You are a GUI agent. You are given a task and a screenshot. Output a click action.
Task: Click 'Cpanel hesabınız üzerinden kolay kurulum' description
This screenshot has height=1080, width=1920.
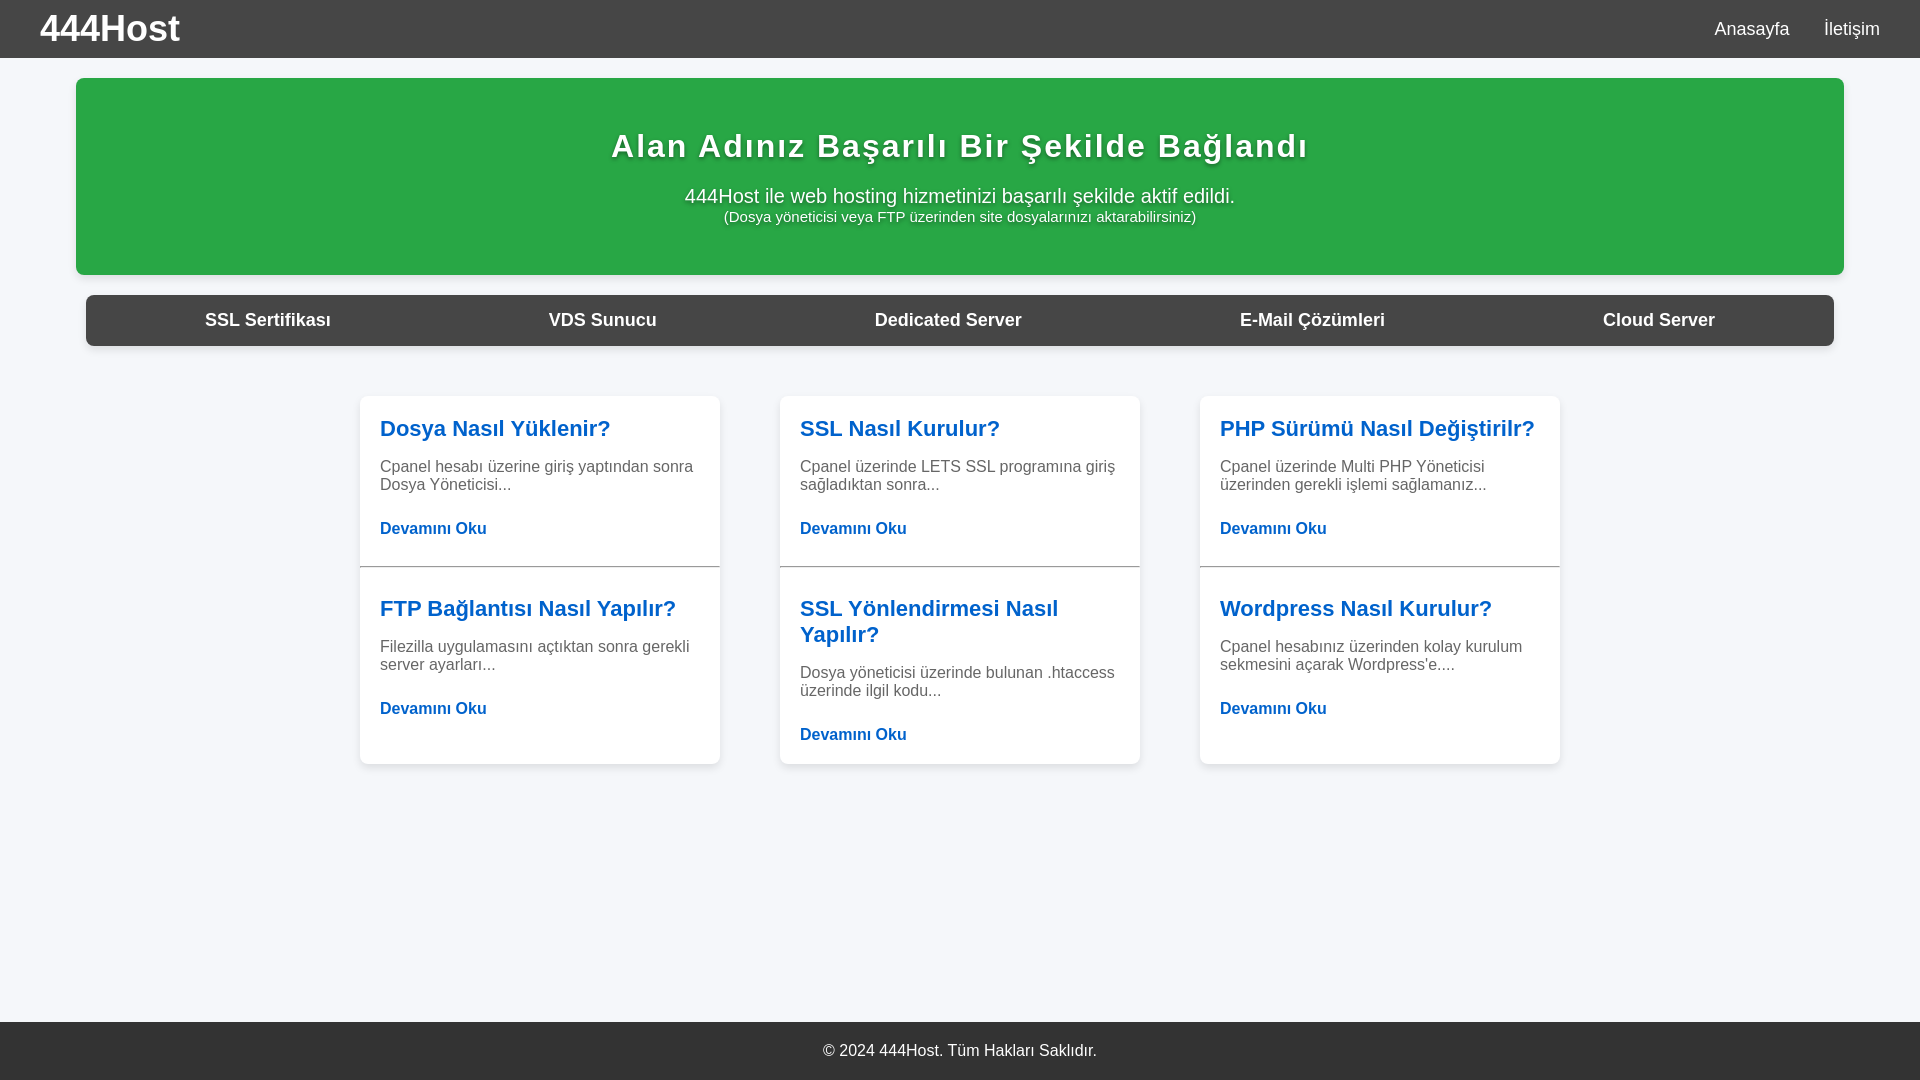click(x=1371, y=655)
